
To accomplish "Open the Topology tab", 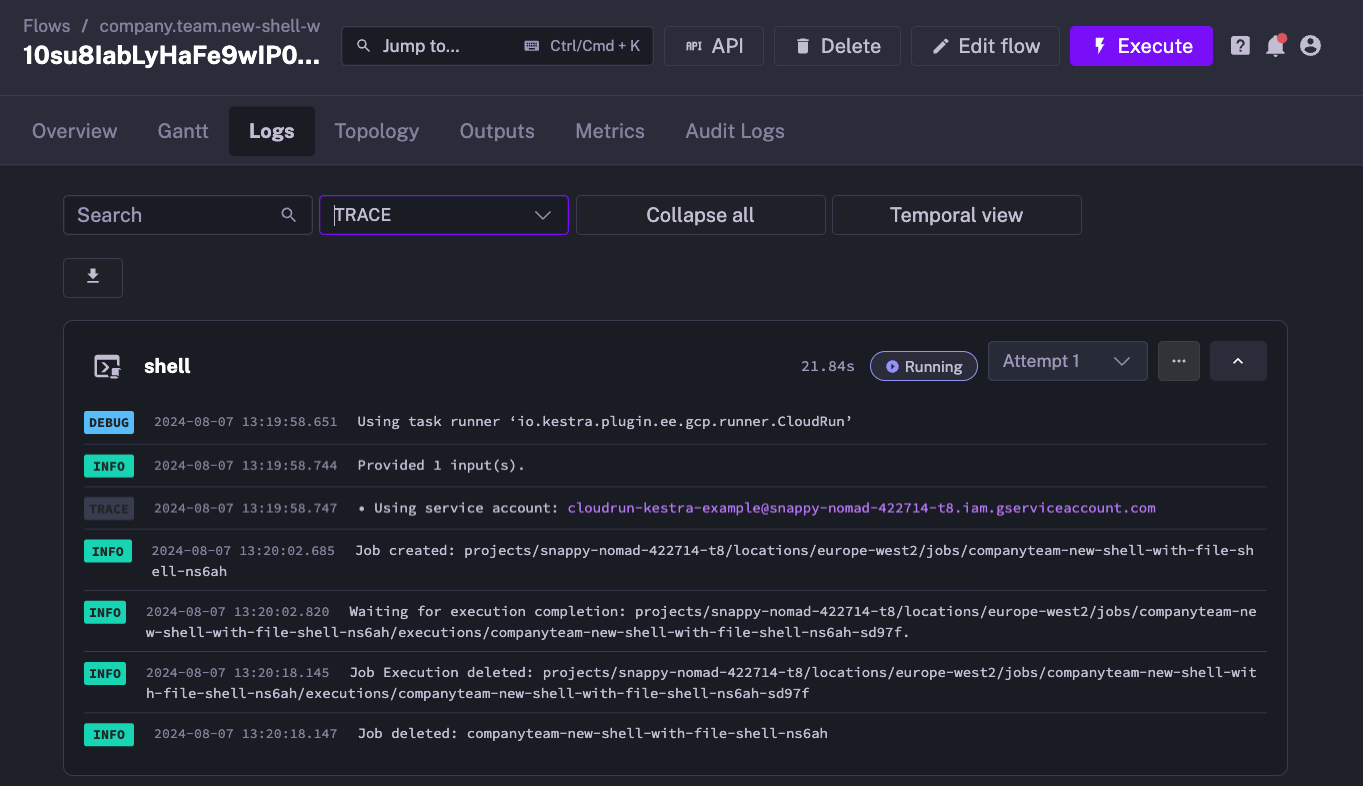I will click(x=376, y=131).
